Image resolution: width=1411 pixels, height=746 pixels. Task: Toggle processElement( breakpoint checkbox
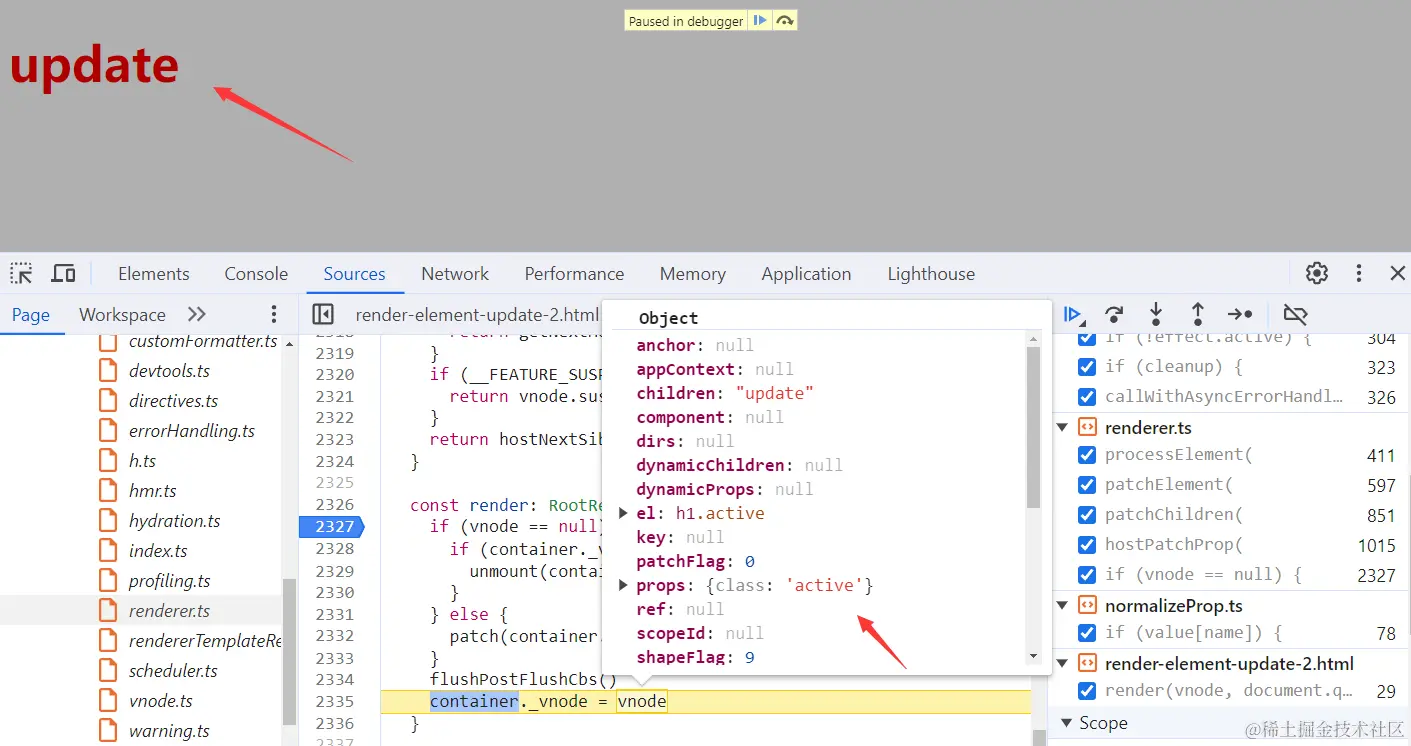coord(1087,455)
